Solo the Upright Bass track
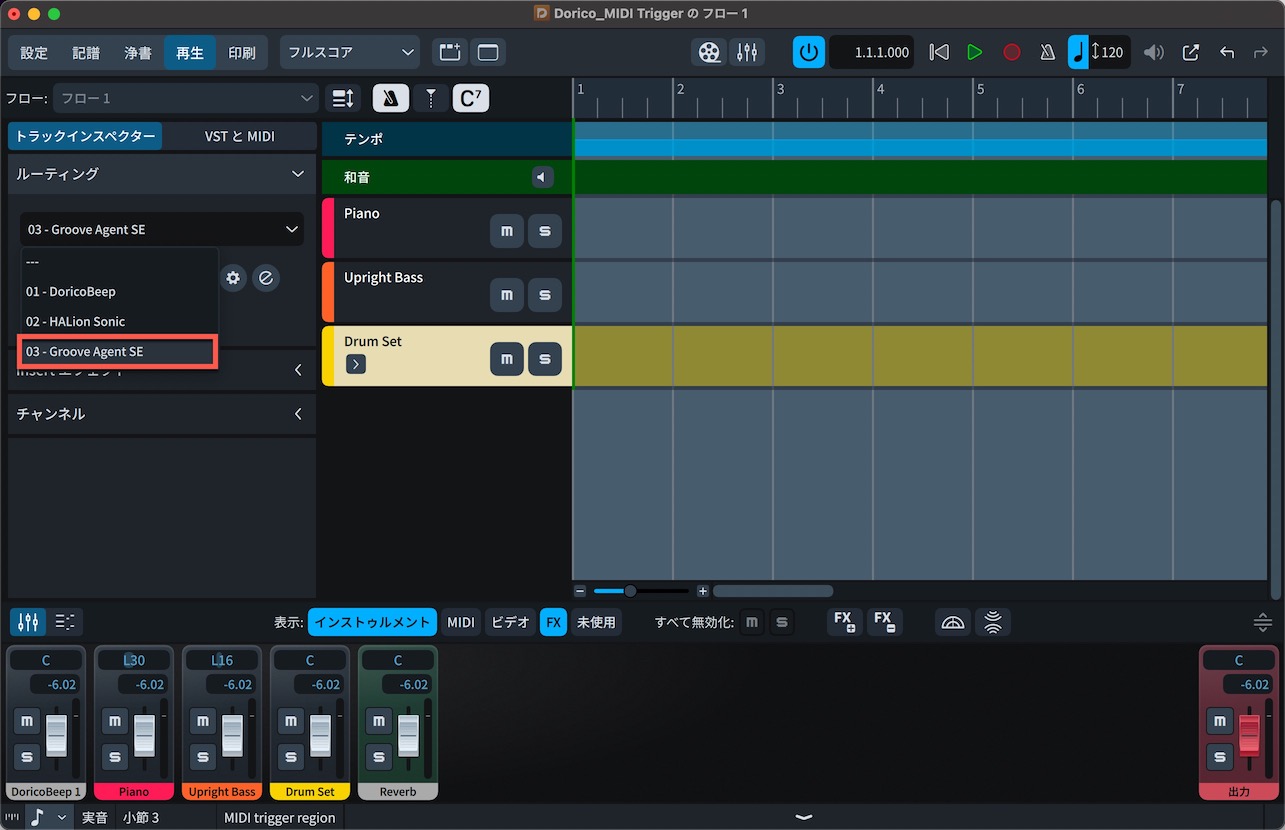This screenshot has height=830, width=1285. (x=545, y=295)
